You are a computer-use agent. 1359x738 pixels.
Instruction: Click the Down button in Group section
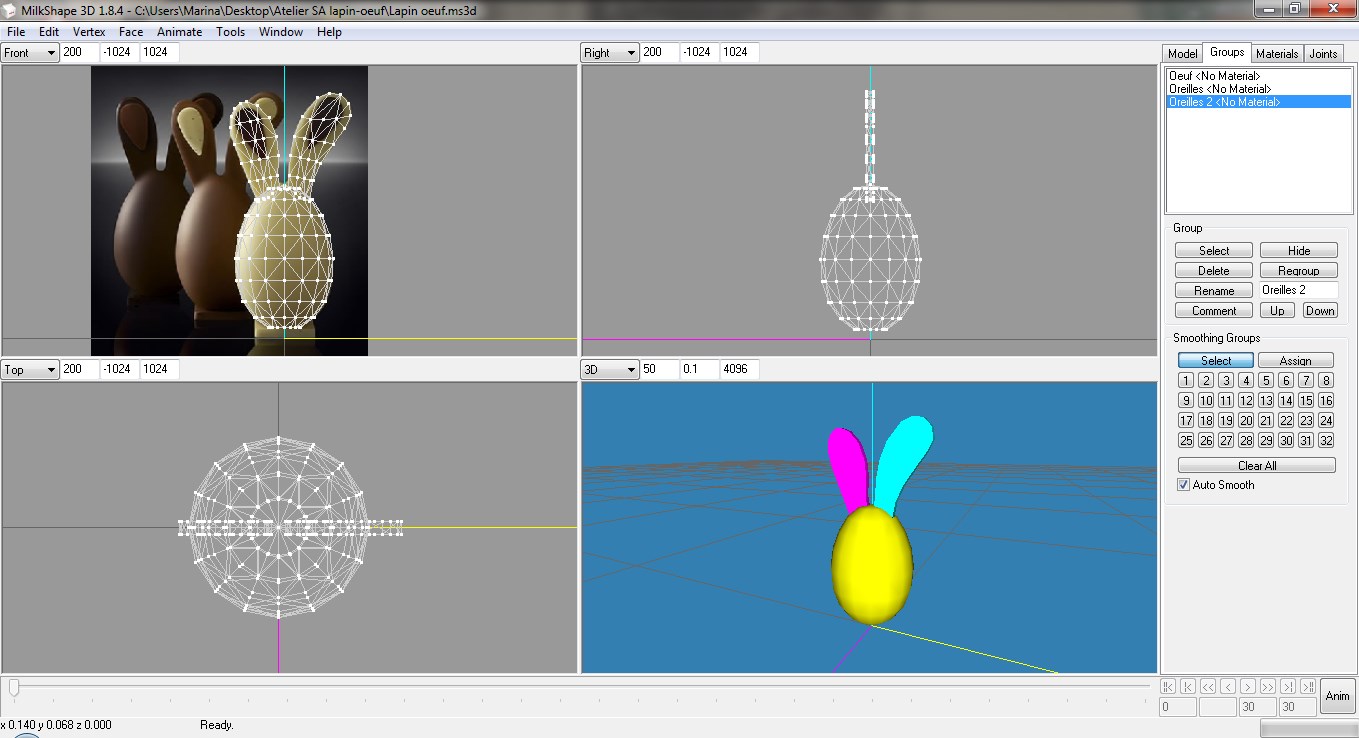[x=1319, y=310]
